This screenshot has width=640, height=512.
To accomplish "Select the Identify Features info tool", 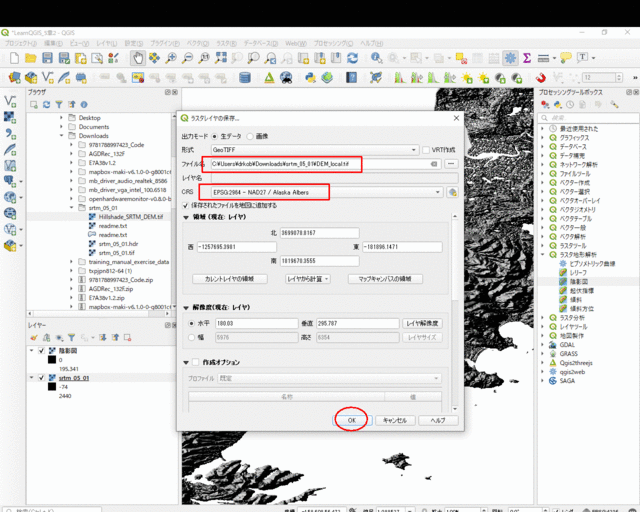I will tap(376, 58).
